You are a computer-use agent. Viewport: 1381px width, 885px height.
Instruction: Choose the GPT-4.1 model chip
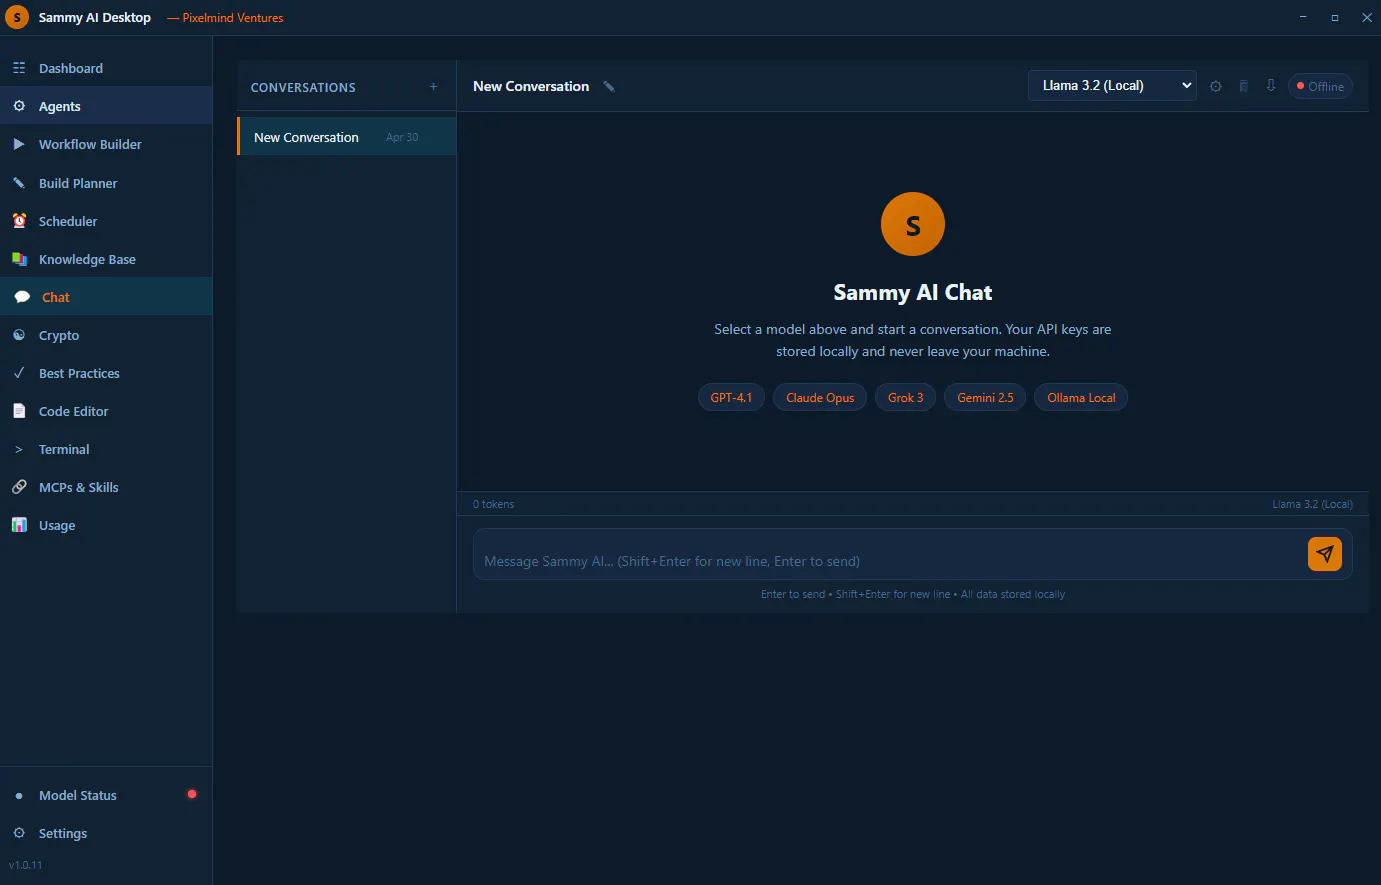731,398
